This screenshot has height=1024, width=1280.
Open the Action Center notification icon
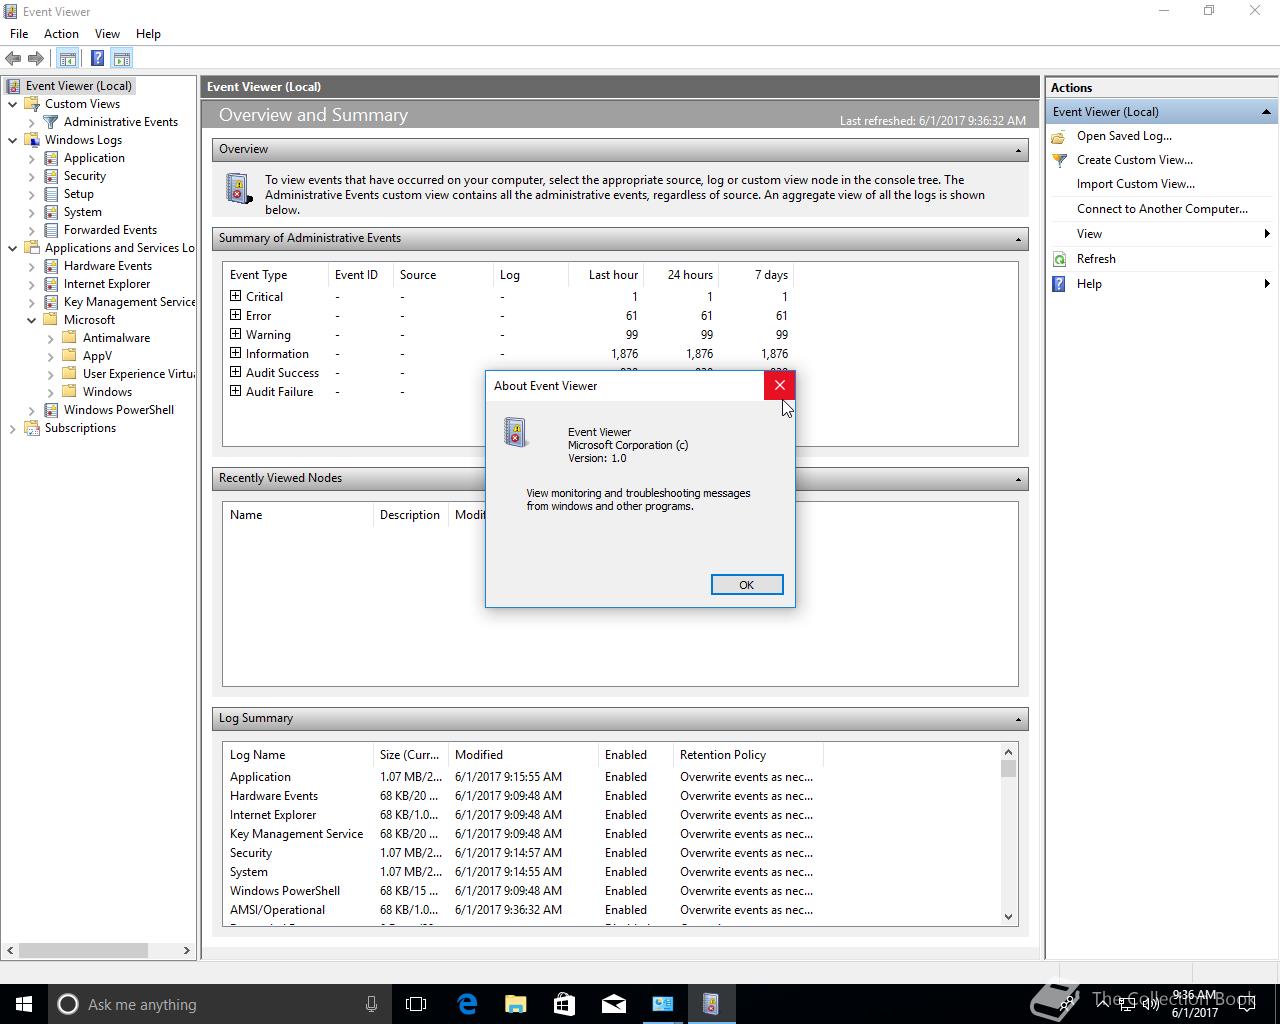coord(1247,1004)
